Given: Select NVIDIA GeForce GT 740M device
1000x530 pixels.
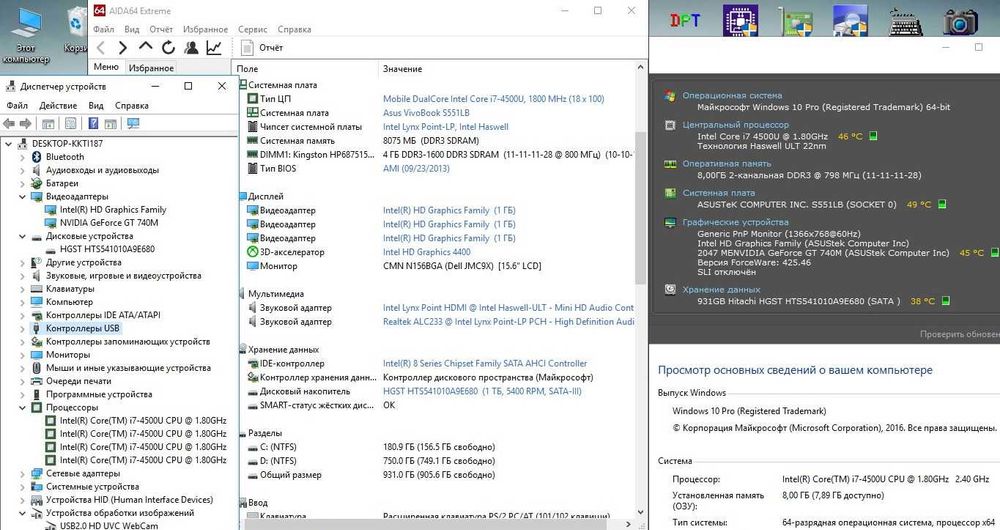Looking at the screenshot, I should click(x=108, y=223).
